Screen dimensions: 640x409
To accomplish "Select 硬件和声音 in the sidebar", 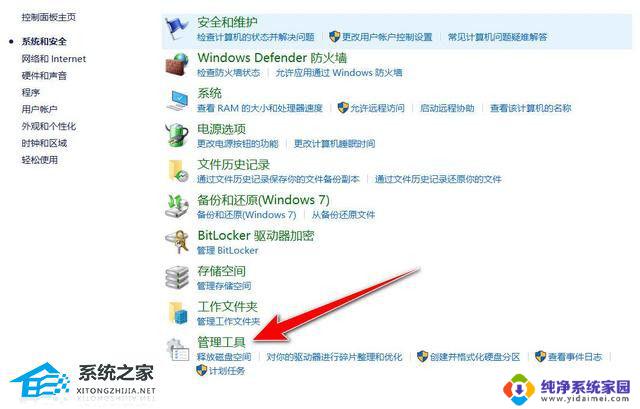I will pyautogui.click(x=44, y=76).
